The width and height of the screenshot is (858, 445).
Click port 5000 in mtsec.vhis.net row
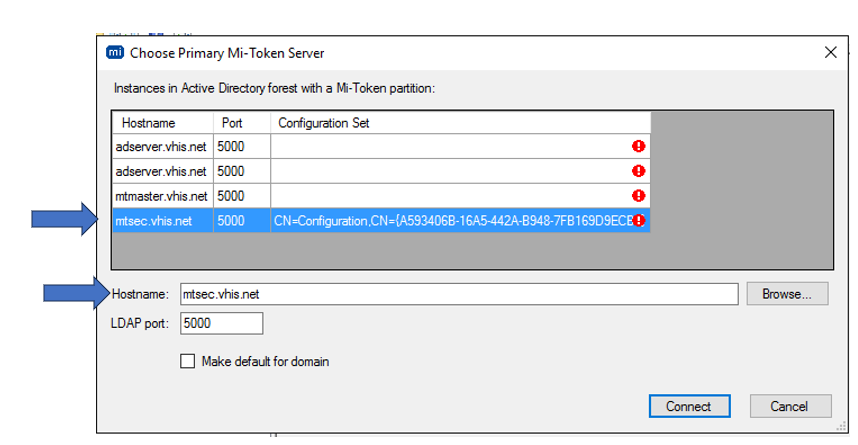[242, 221]
